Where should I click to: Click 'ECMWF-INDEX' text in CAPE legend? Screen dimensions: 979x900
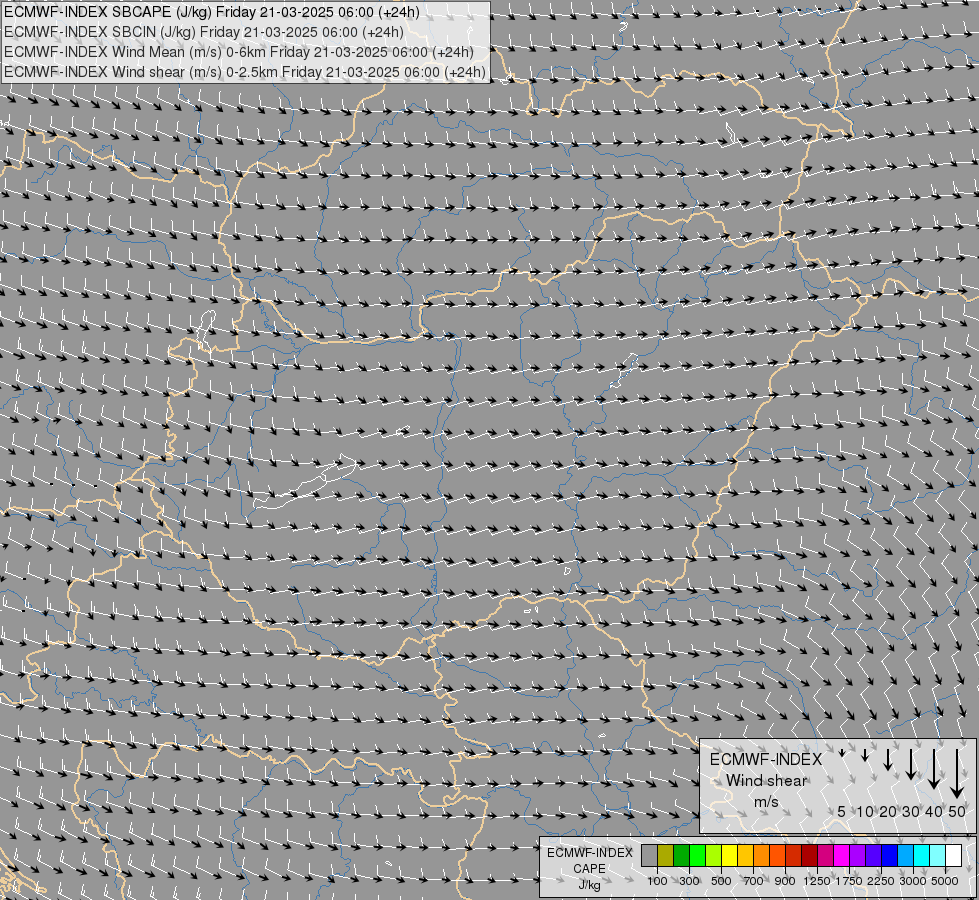click(x=589, y=853)
